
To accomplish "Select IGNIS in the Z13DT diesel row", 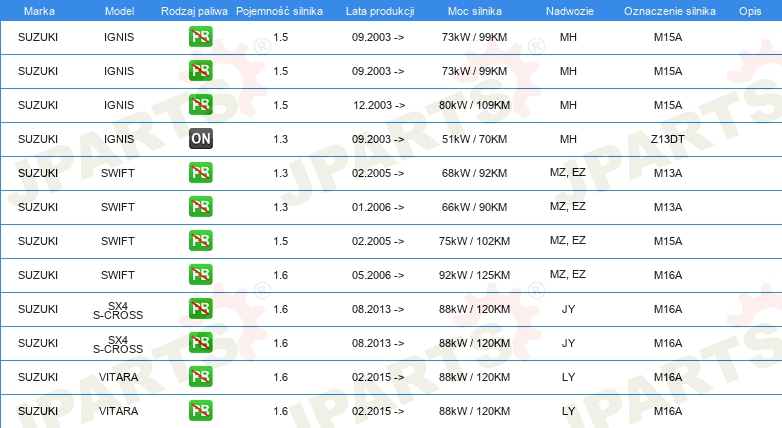I will click(x=119, y=139).
